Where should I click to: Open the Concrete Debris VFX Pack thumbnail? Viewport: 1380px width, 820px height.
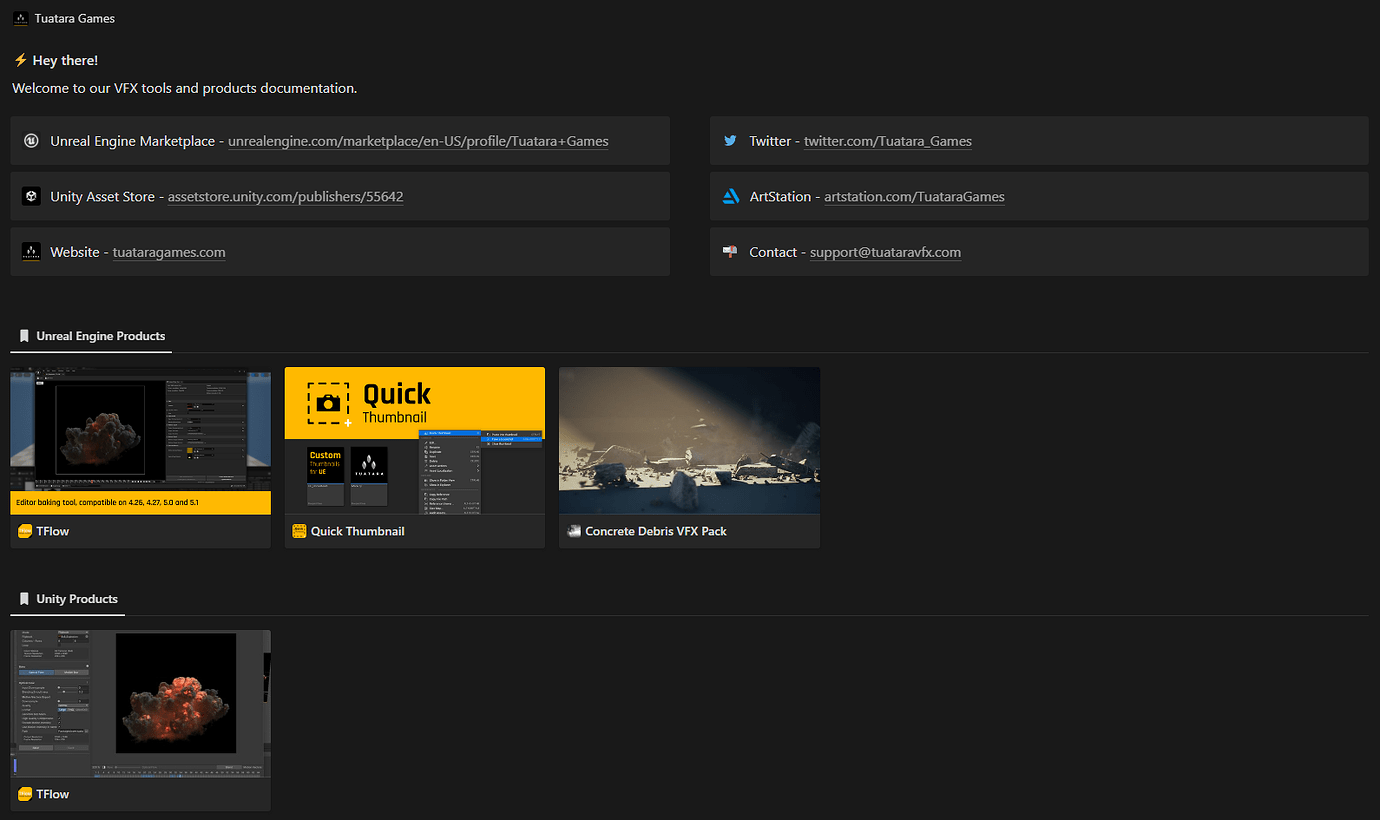tap(689, 439)
